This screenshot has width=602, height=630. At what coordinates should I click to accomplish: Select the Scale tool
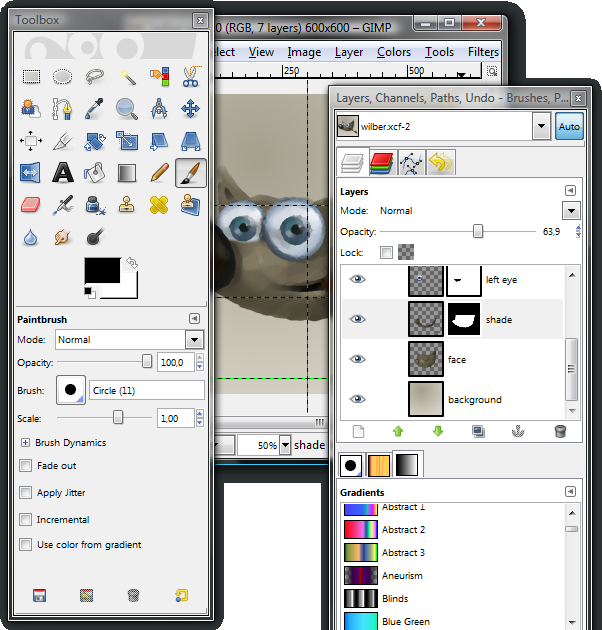(127, 141)
